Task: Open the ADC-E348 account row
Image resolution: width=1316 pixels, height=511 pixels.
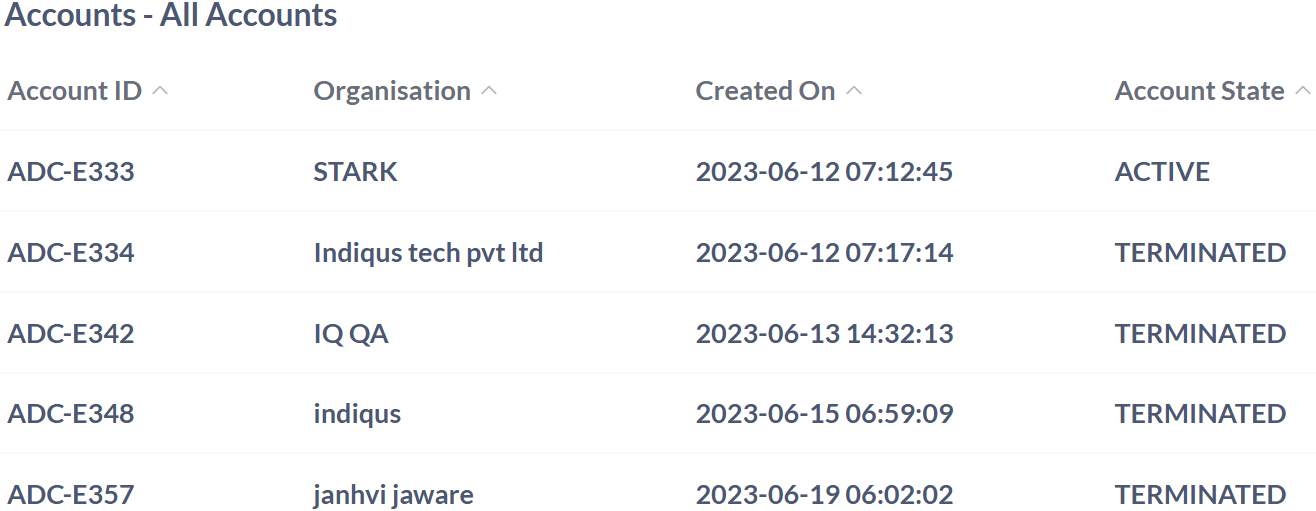Action: tap(71, 414)
